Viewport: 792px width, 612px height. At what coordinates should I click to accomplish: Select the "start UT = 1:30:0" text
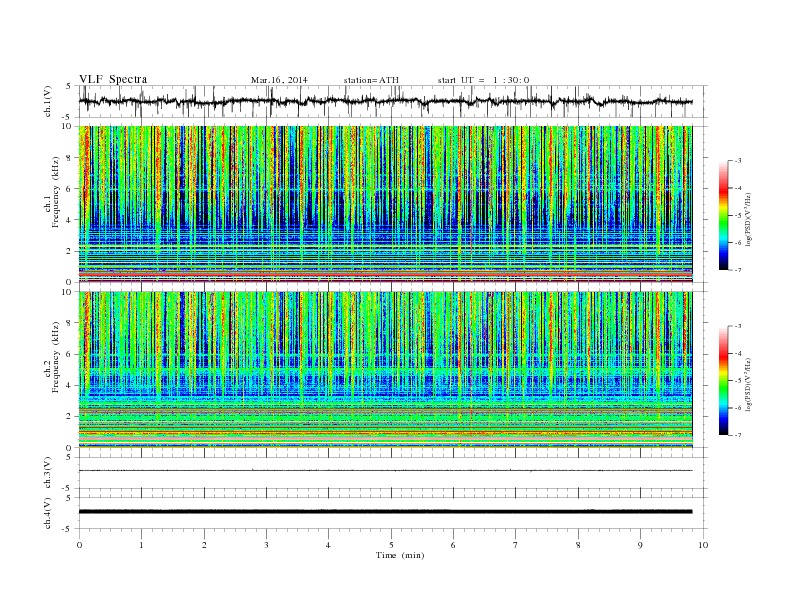tap(483, 80)
